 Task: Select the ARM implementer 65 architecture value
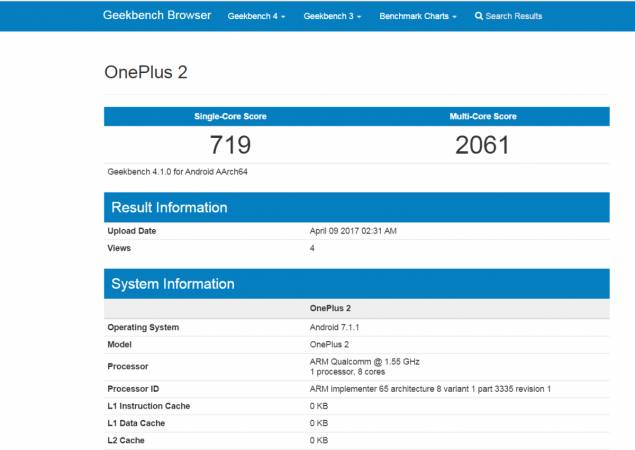tap(430, 389)
